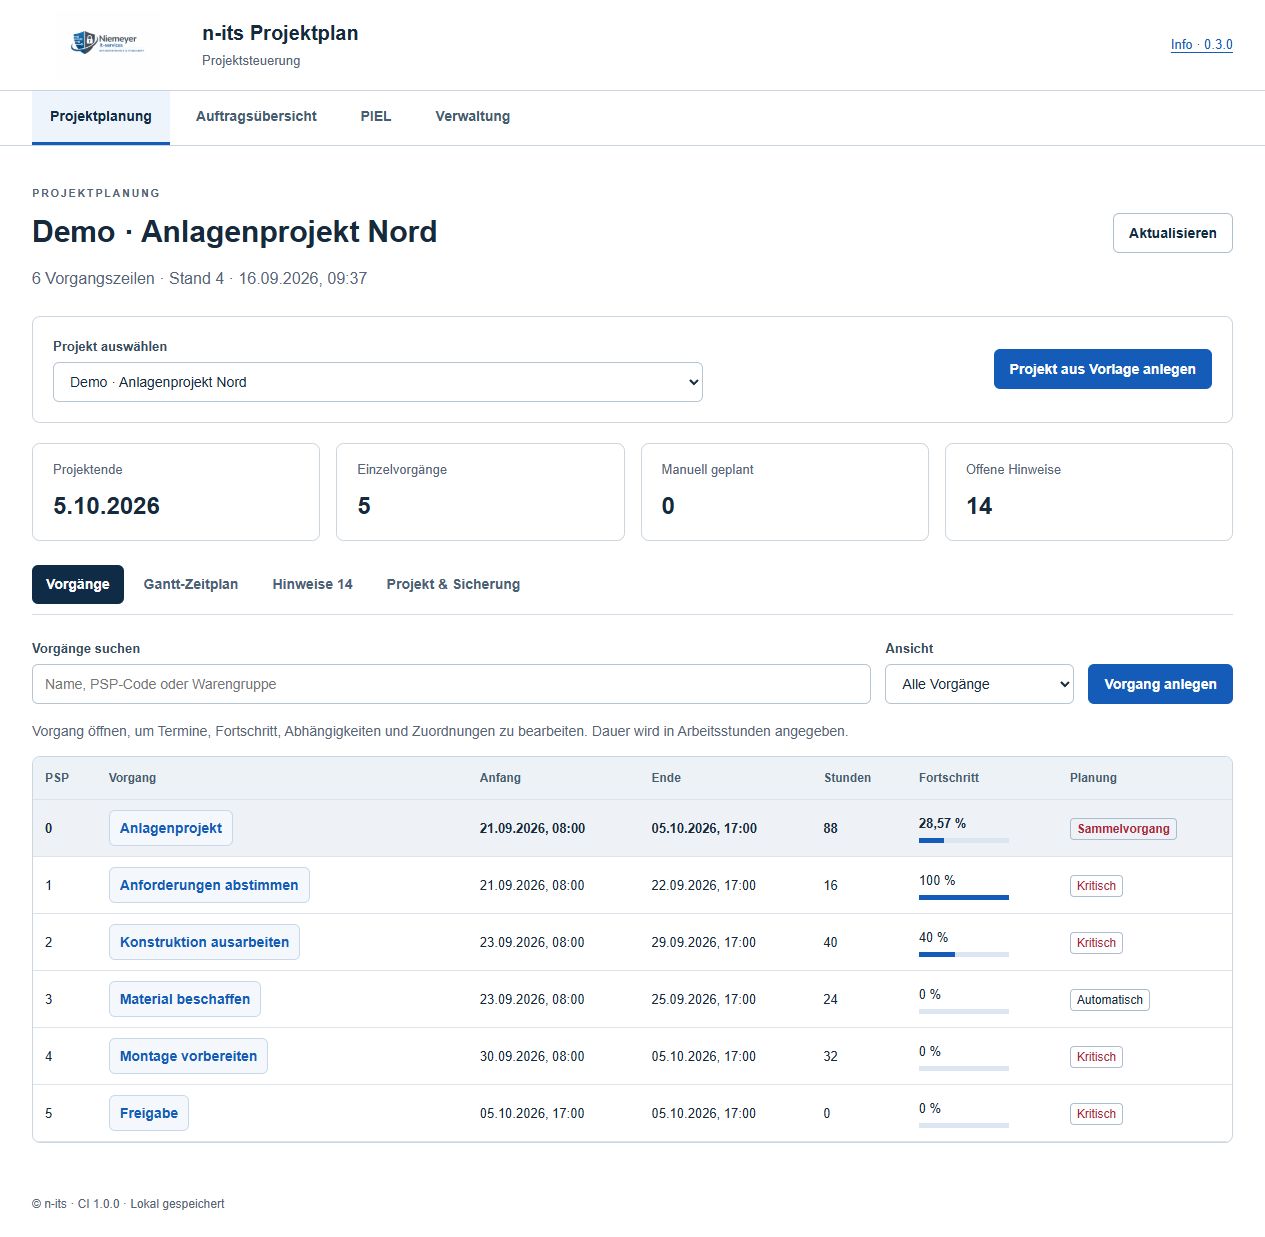The width and height of the screenshot is (1265, 1237).
Task: Show the Gantt-Zeitplan view
Action: click(x=191, y=584)
